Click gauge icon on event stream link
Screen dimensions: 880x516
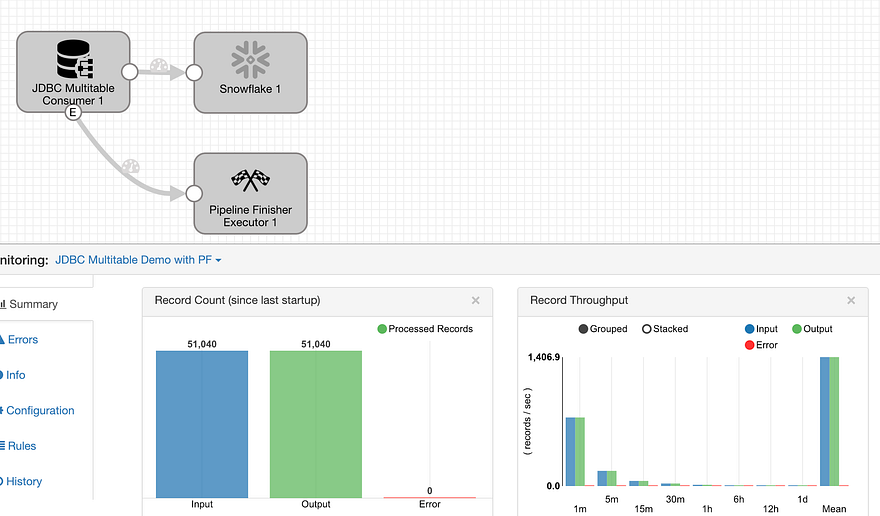(130, 166)
